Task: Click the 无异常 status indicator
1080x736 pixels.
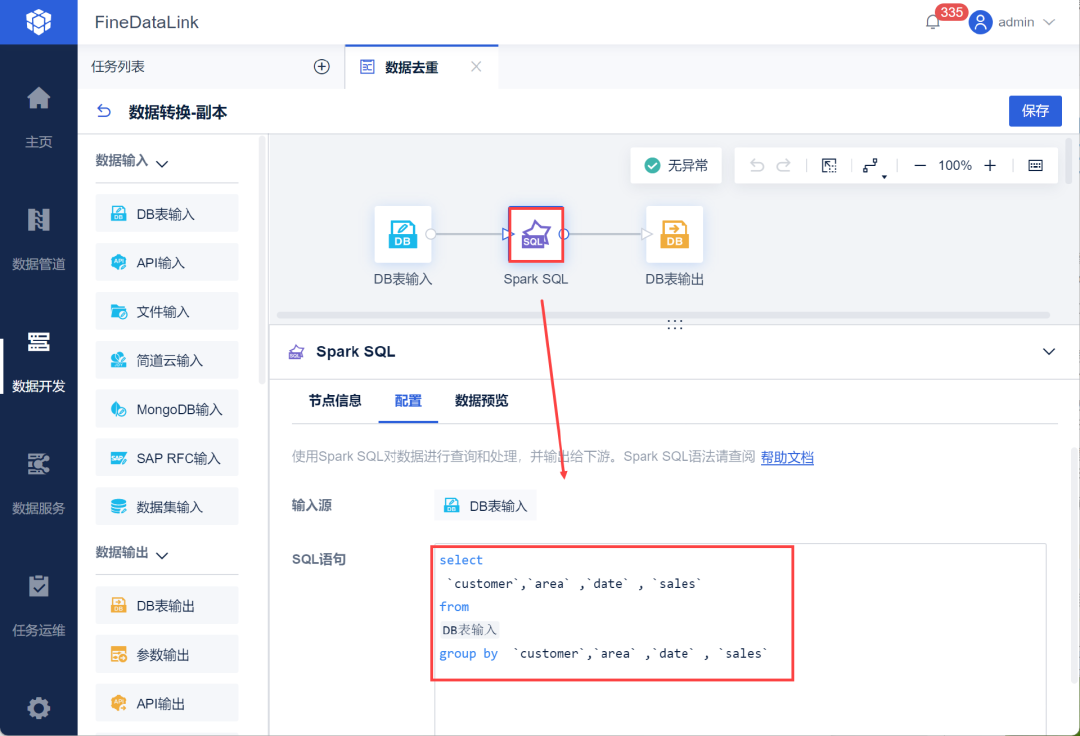Action: coord(676,165)
